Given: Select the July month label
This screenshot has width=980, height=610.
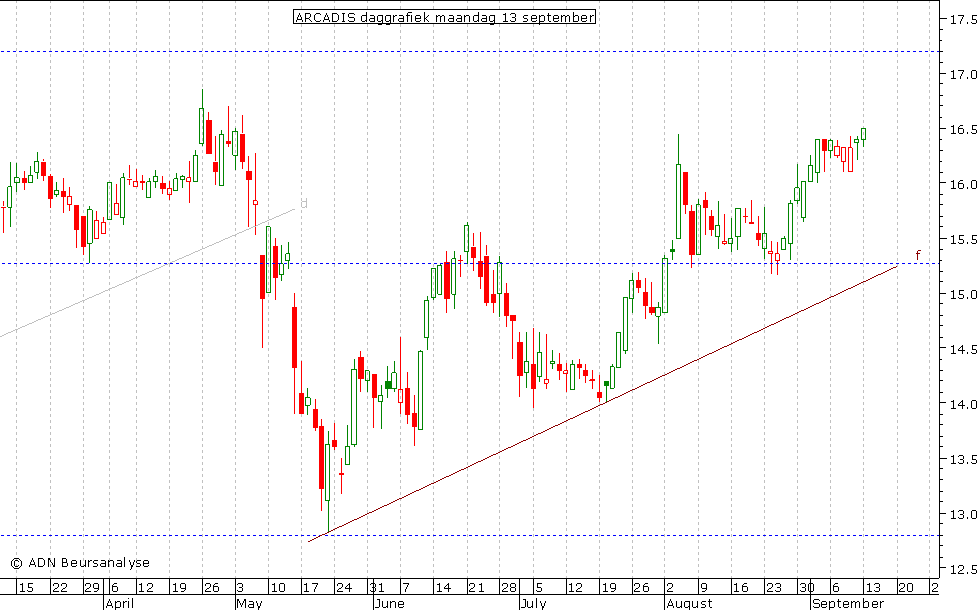Looking at the screenshot, I should coord(532,603).
